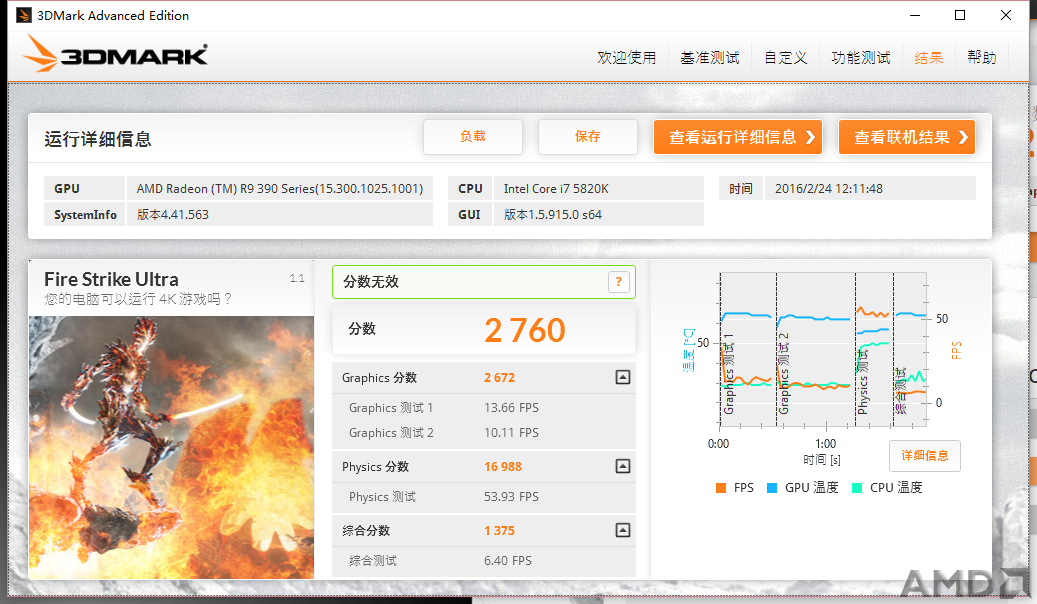Switch to the 基准测试 tab
Screen dimensions: 1037x604
(x=710, y=58)
